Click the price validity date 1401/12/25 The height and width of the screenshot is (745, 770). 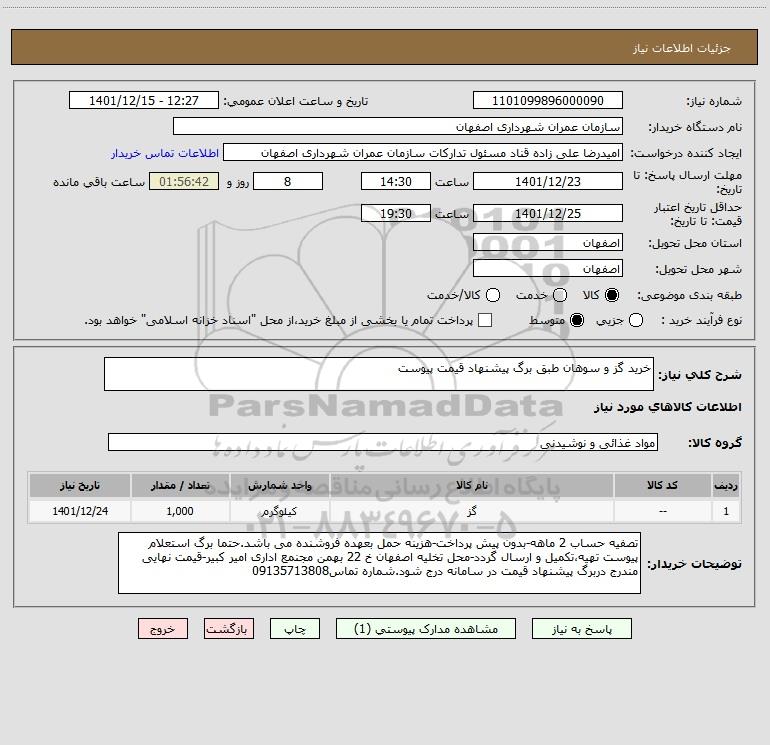tap(548, 213)
